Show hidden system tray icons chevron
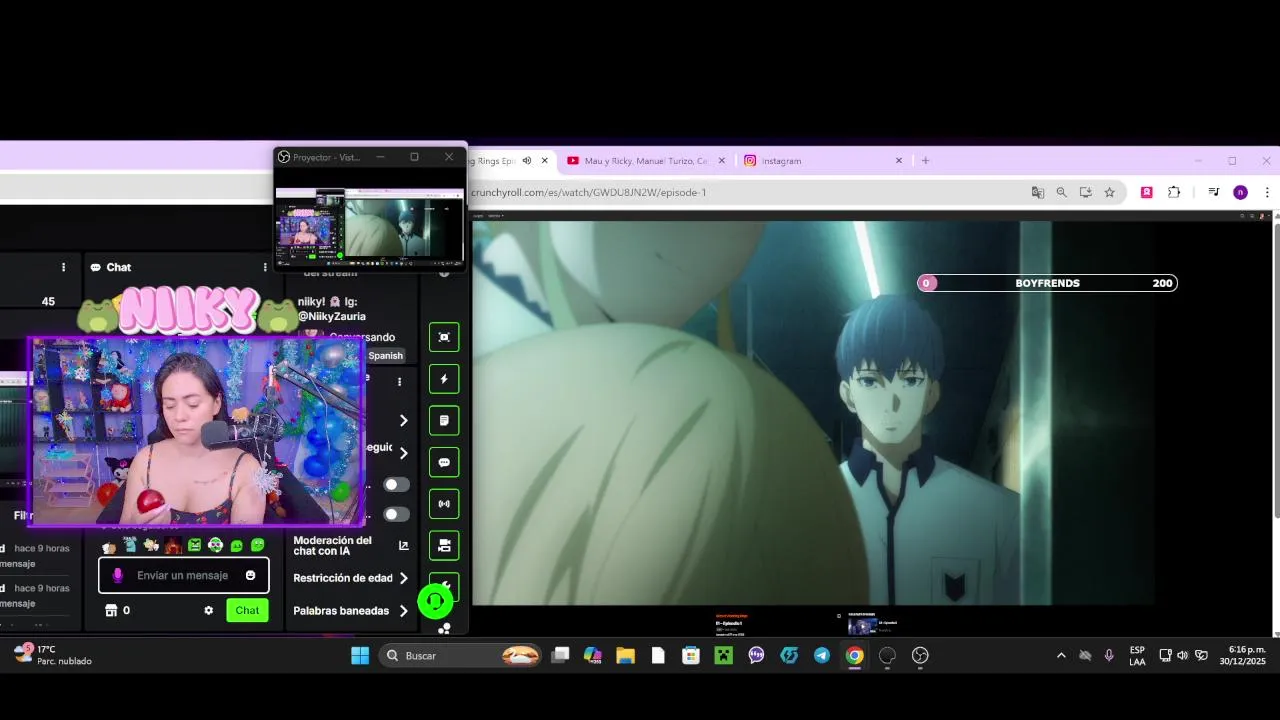Screen dimensions: 1280x720 pyautogui.click(x=1061, y=656)
